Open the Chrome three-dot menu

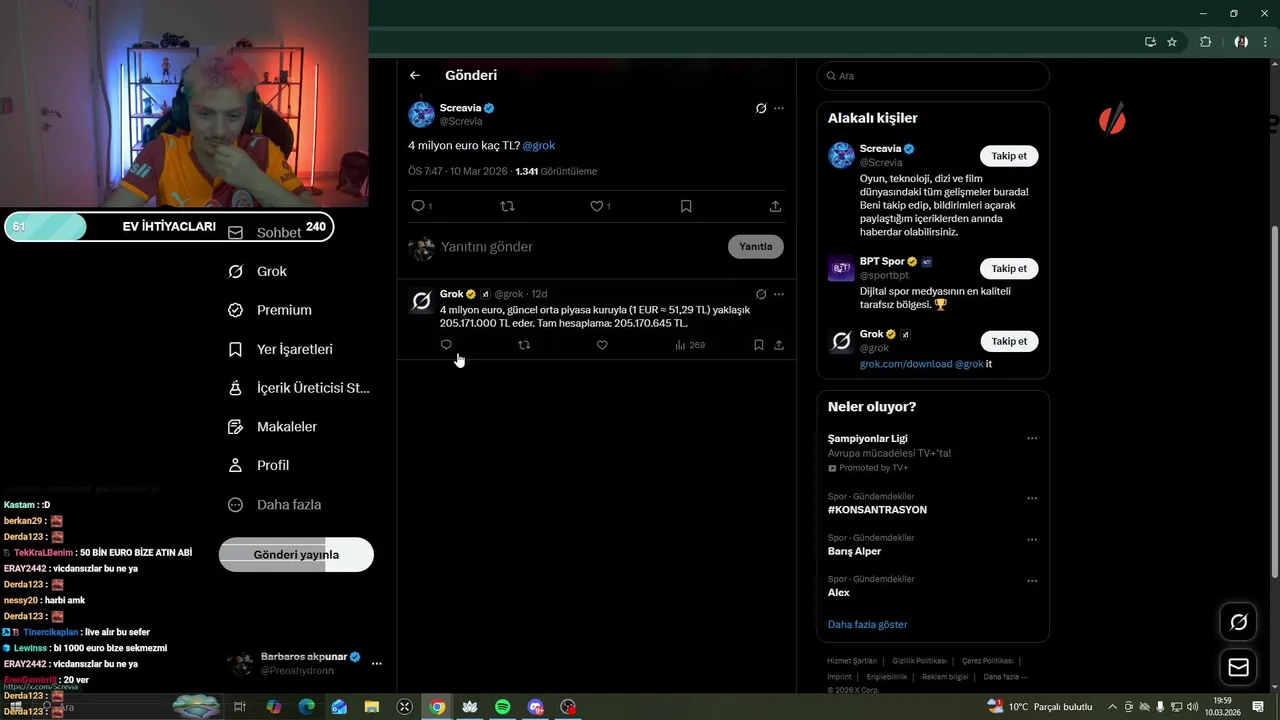[1265, 42]
